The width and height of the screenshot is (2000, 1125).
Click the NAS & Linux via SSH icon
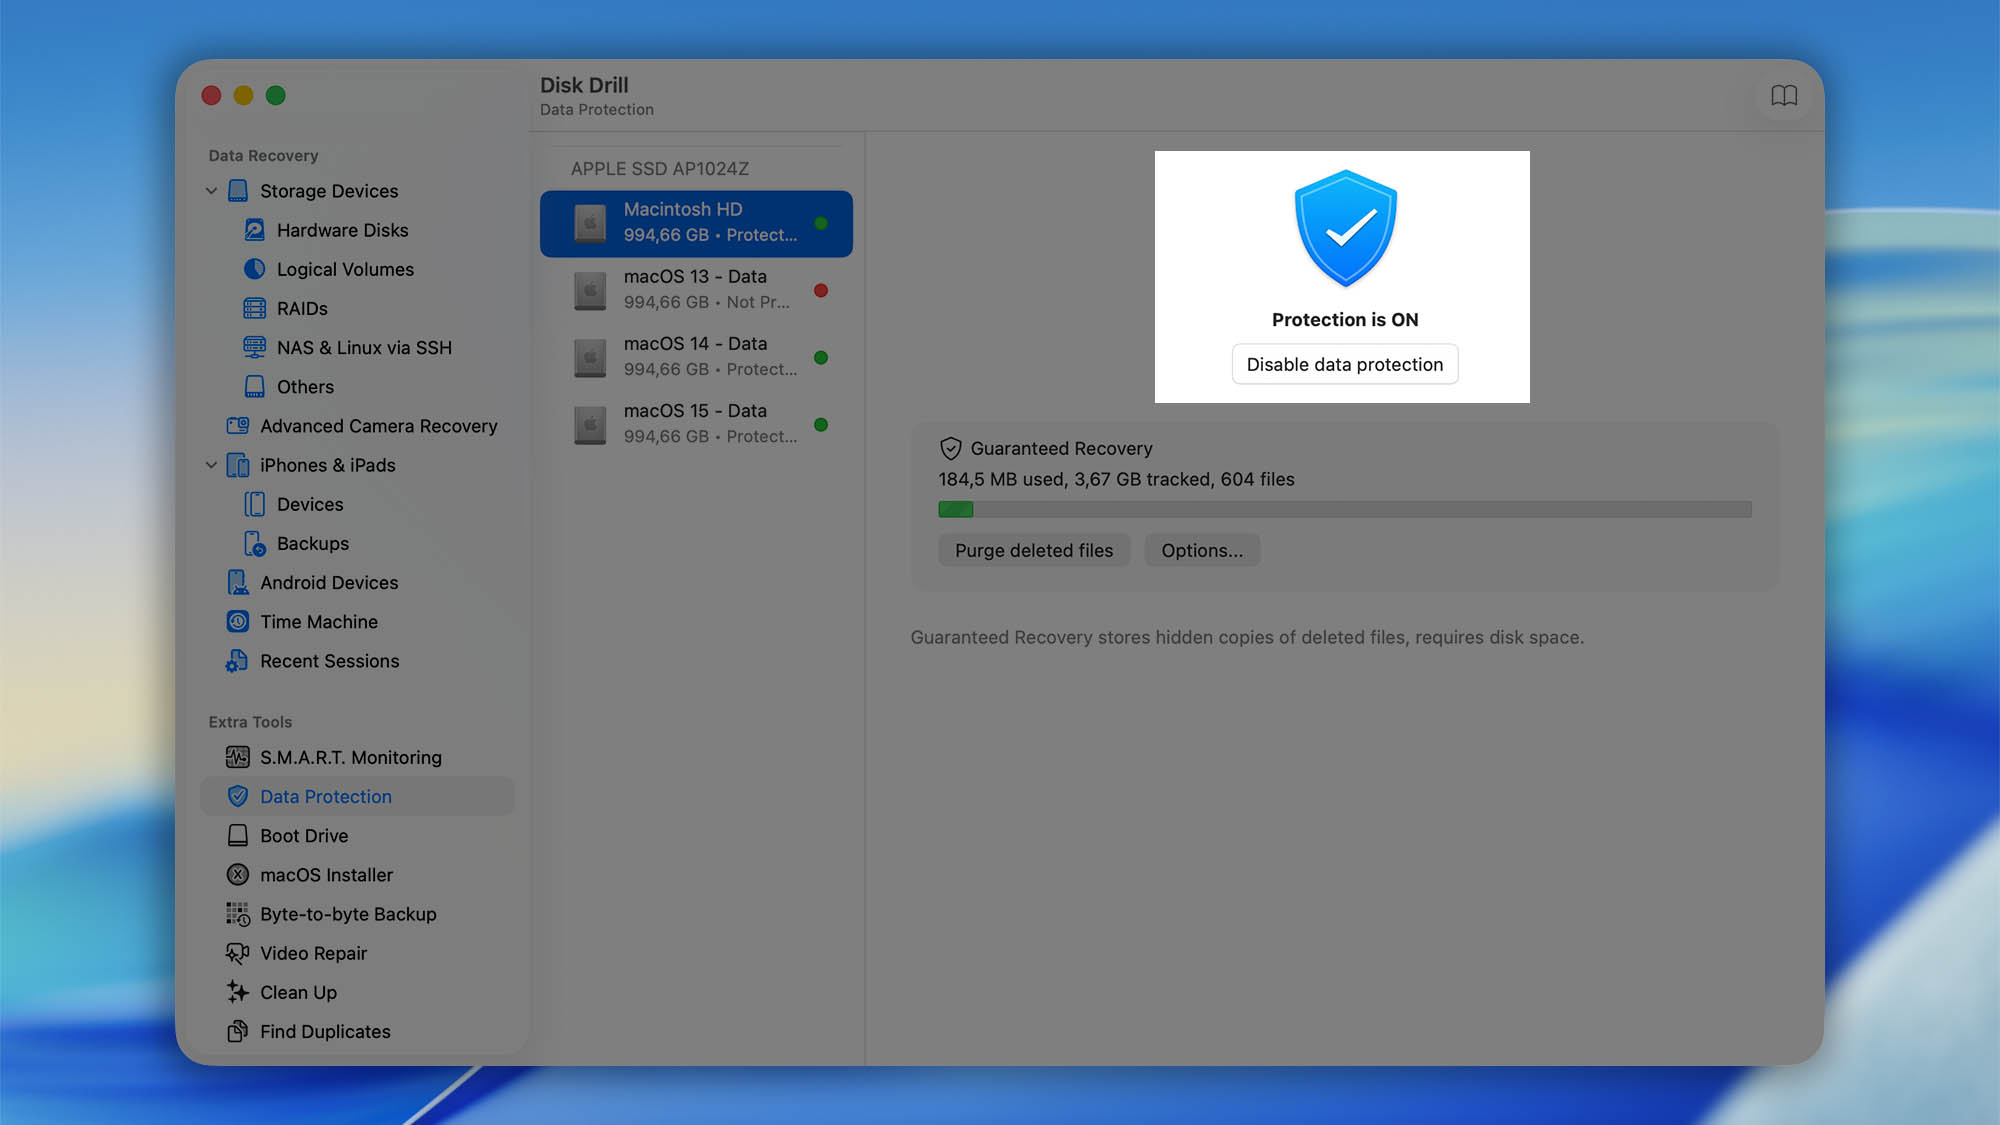pyautogui.click(x=254, y=347)
